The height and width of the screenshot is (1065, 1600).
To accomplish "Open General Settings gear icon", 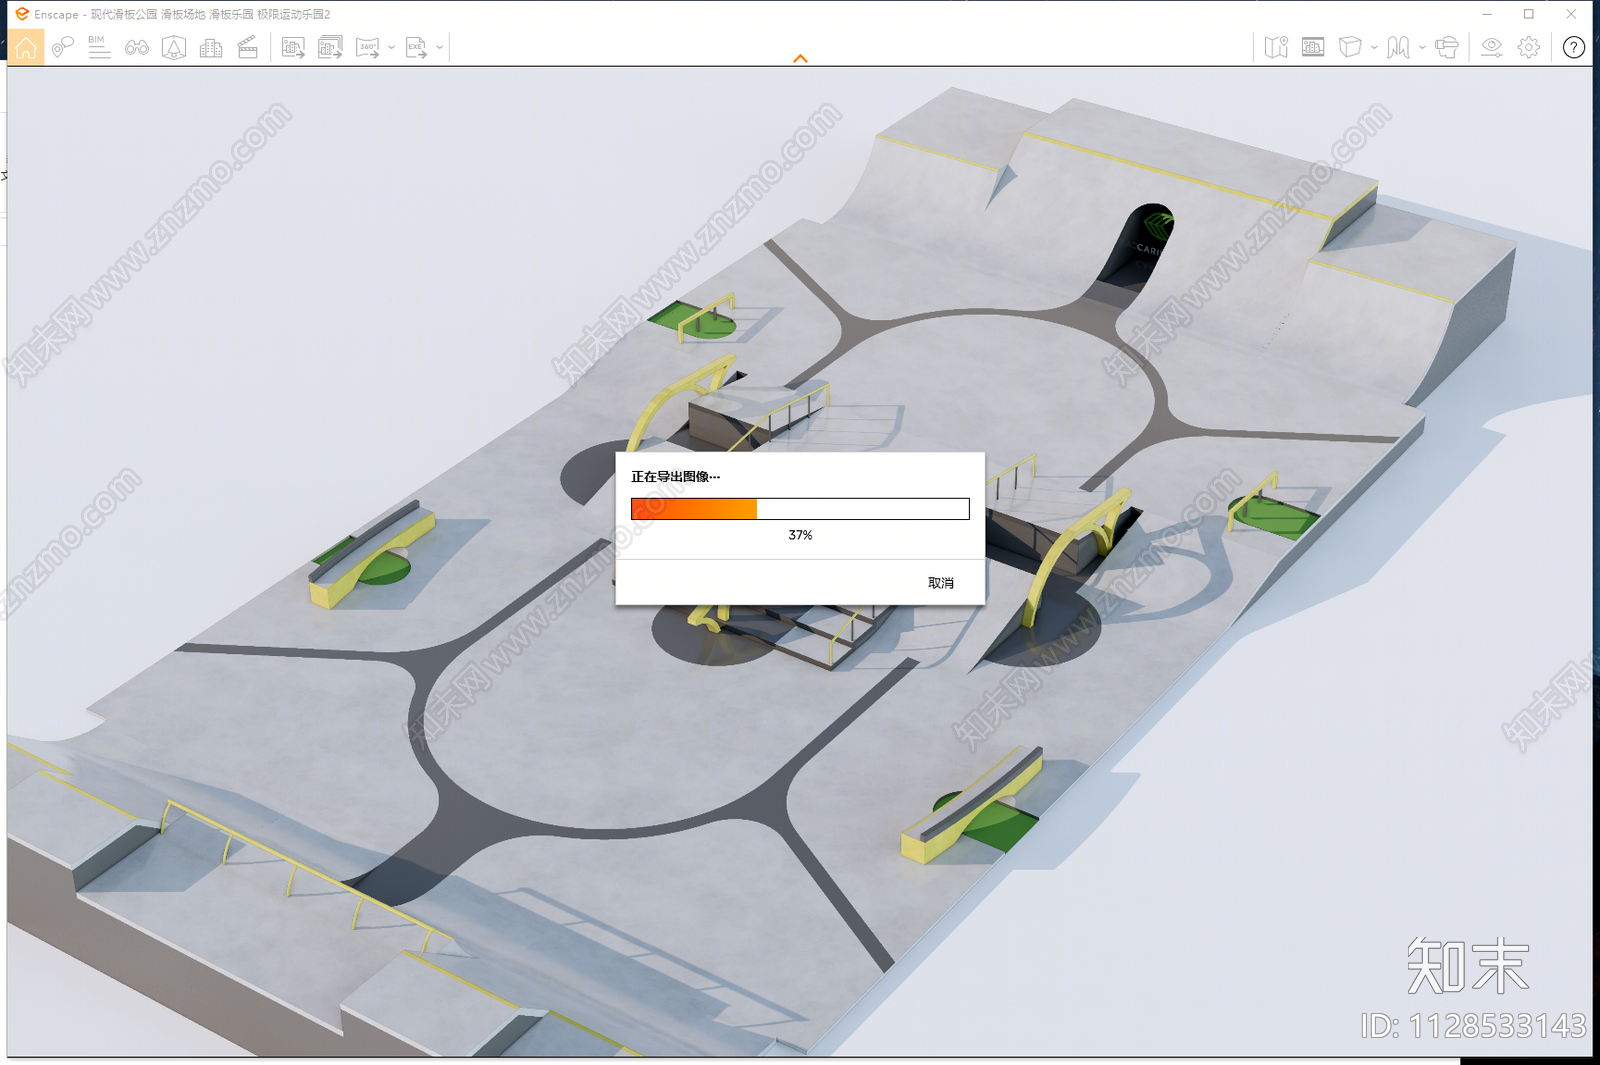I will point(1529,47).
